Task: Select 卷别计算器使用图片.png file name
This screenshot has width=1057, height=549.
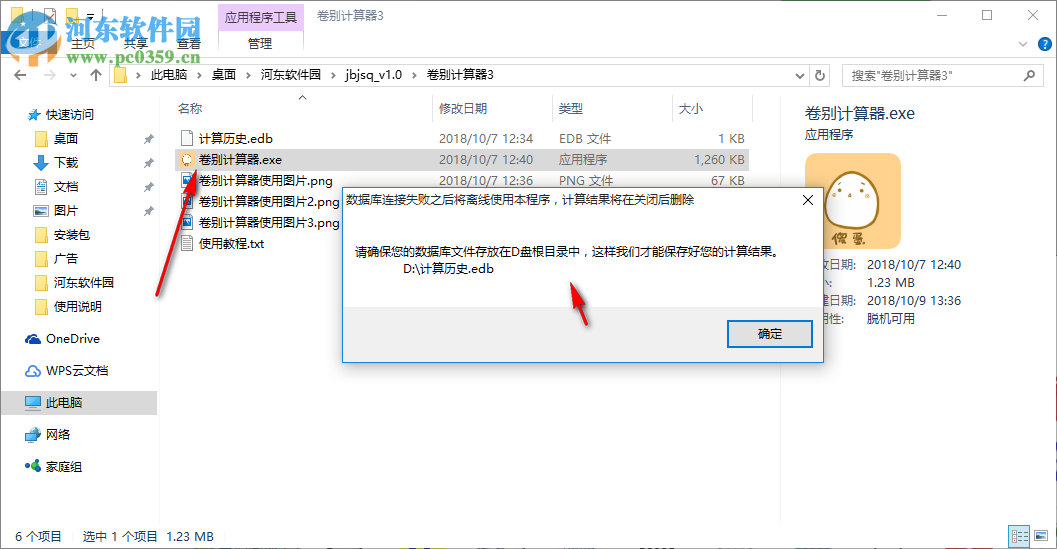Action: 266,181
